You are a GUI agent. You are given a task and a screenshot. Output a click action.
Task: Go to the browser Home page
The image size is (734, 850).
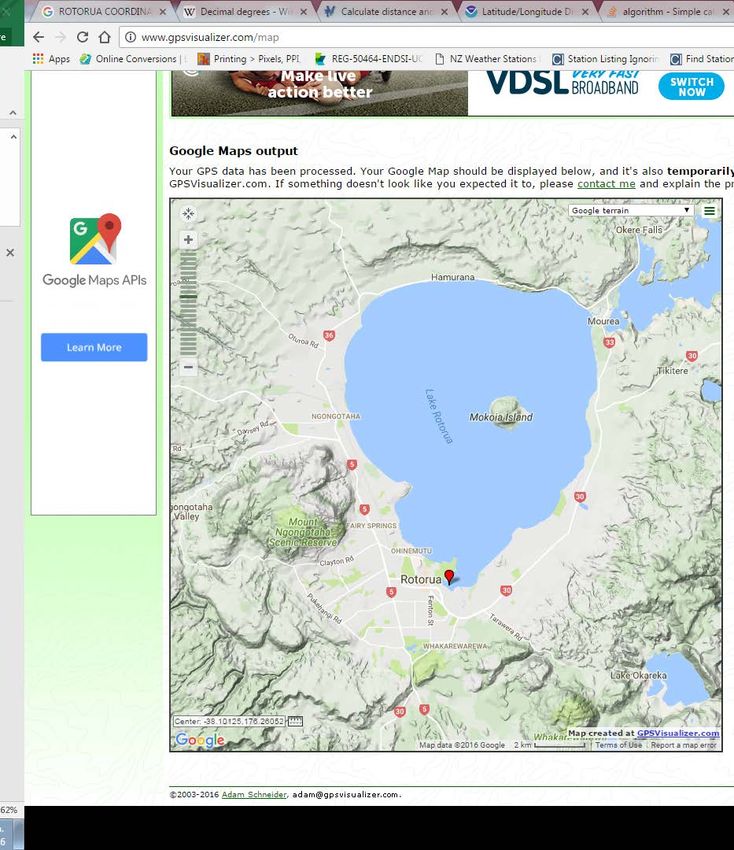pos(105,37)
